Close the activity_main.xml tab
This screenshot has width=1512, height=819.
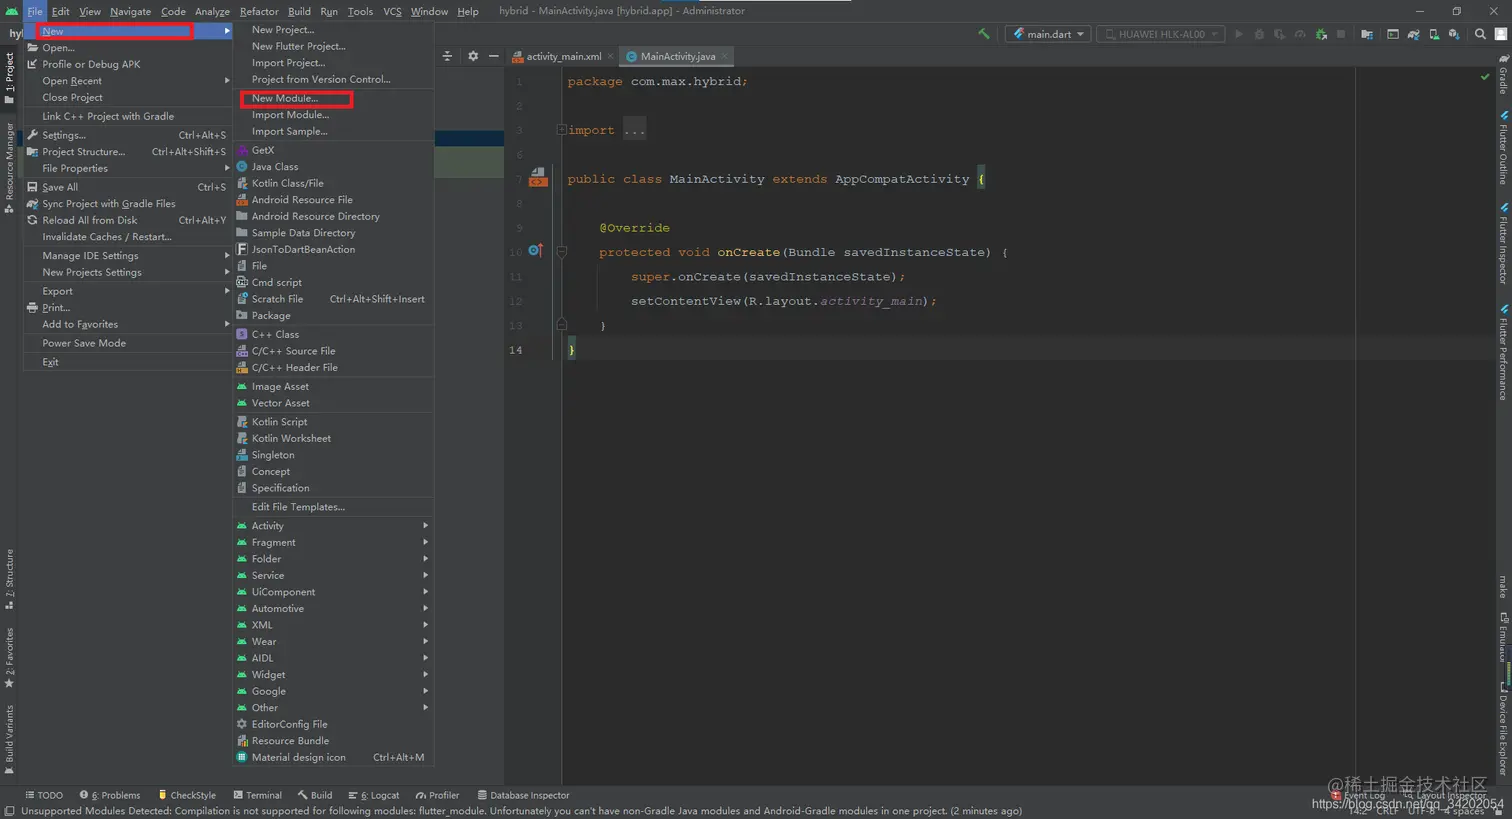tap(610, 57)
